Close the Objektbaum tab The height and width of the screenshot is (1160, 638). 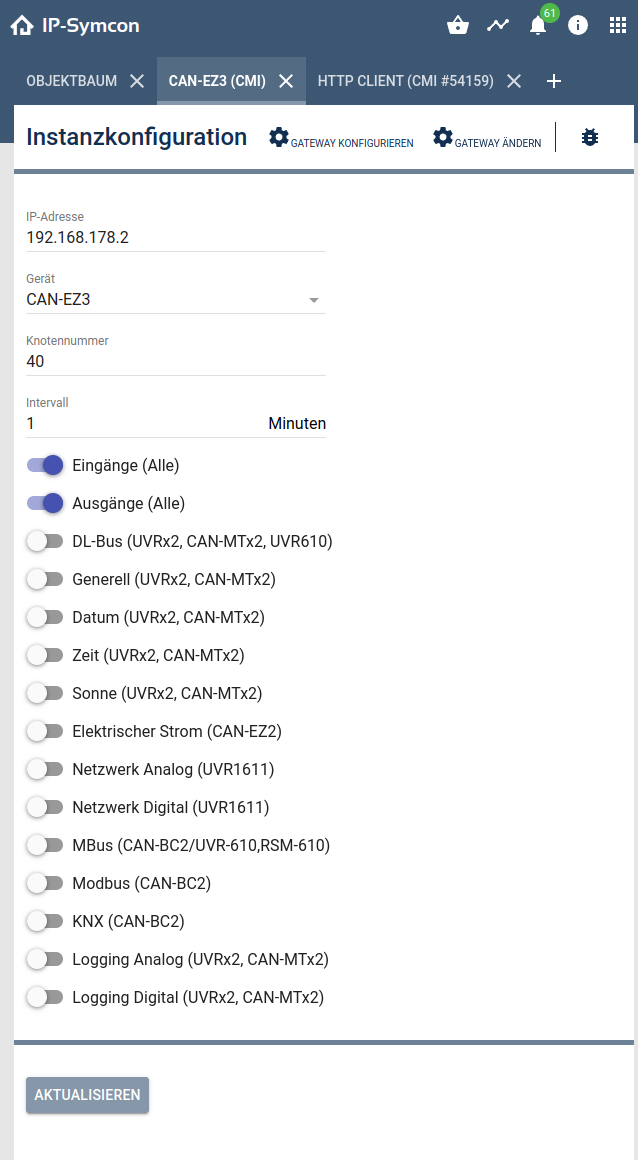pos(137,81)
